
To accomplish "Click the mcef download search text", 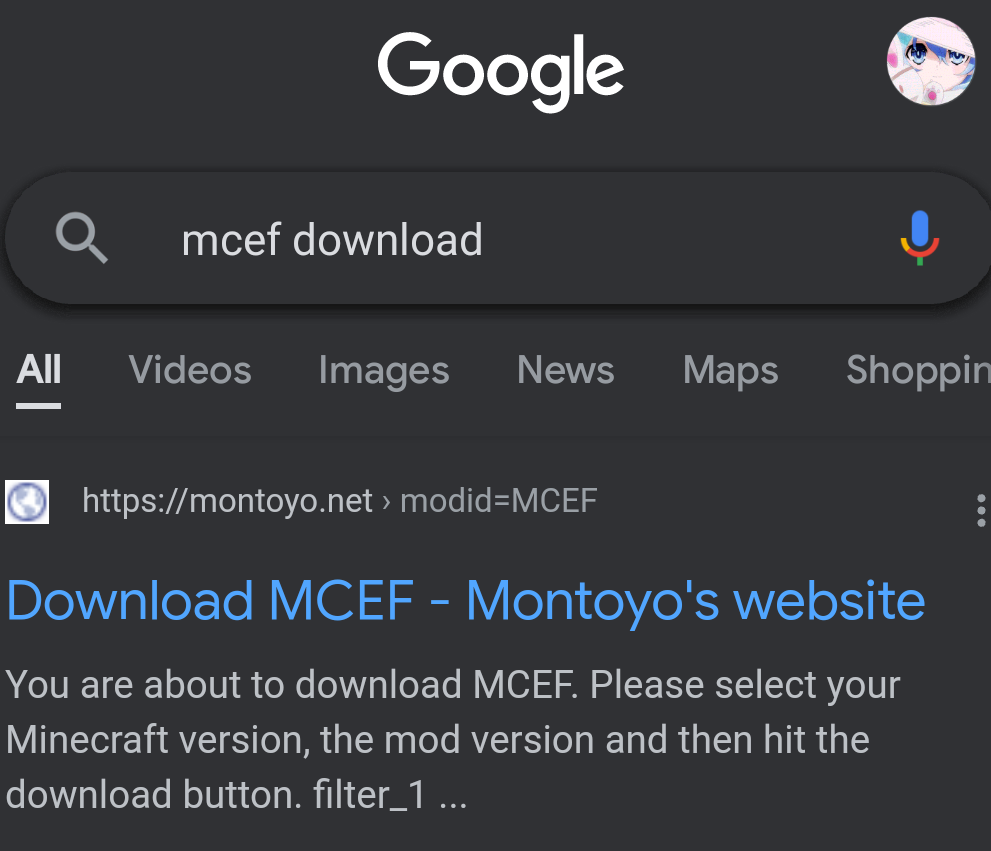I will coord(331,240).
